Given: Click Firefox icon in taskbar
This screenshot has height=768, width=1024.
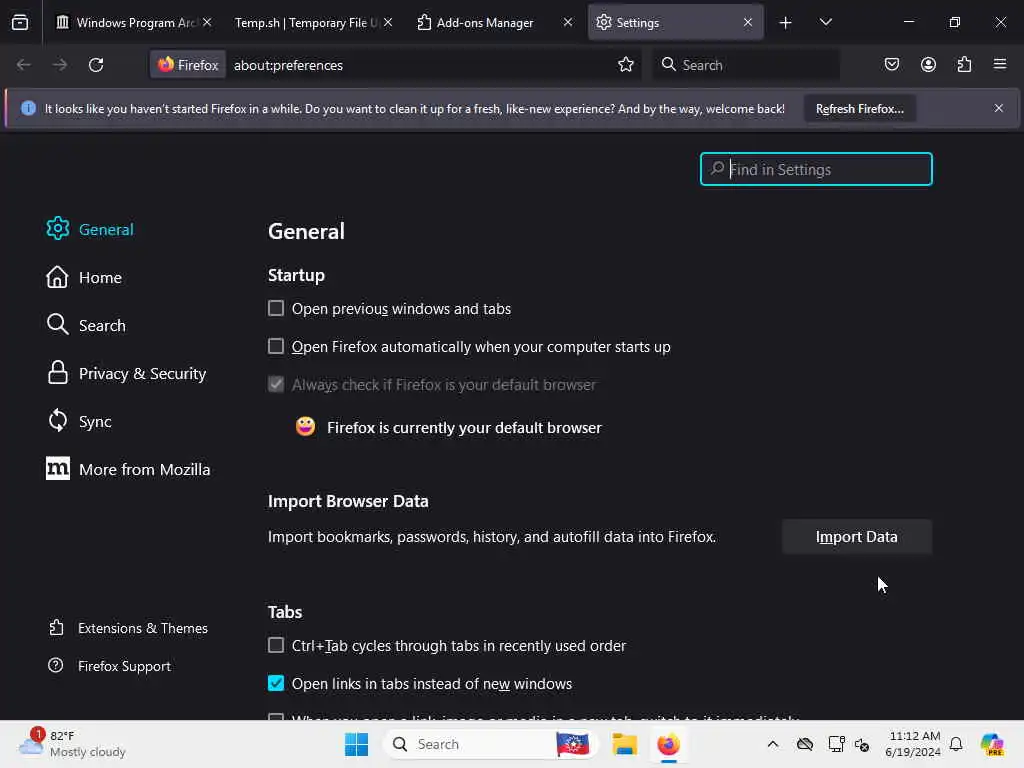Looking at the screenshot, I should (x=669, y=744).
